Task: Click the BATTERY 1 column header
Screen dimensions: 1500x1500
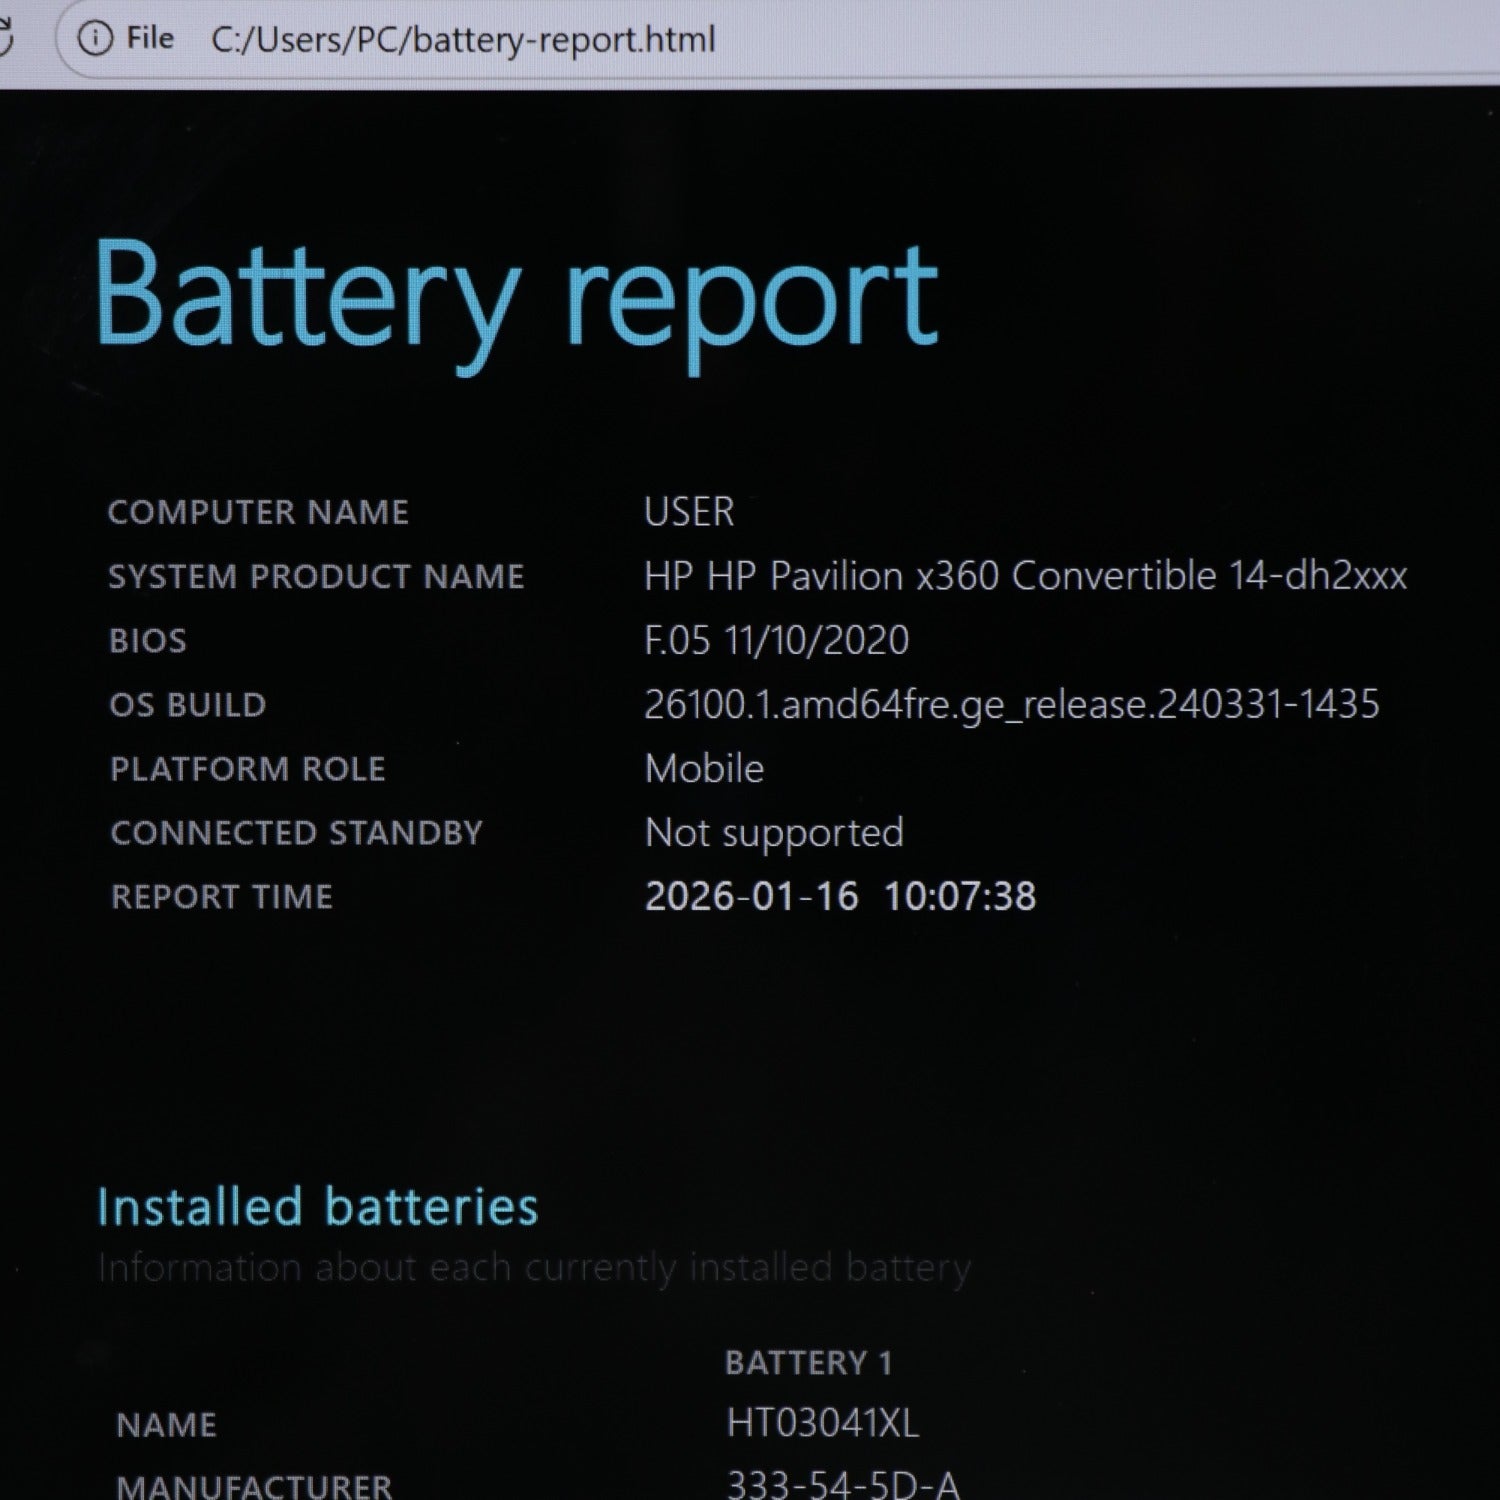Action: (x=808, y=1362)
